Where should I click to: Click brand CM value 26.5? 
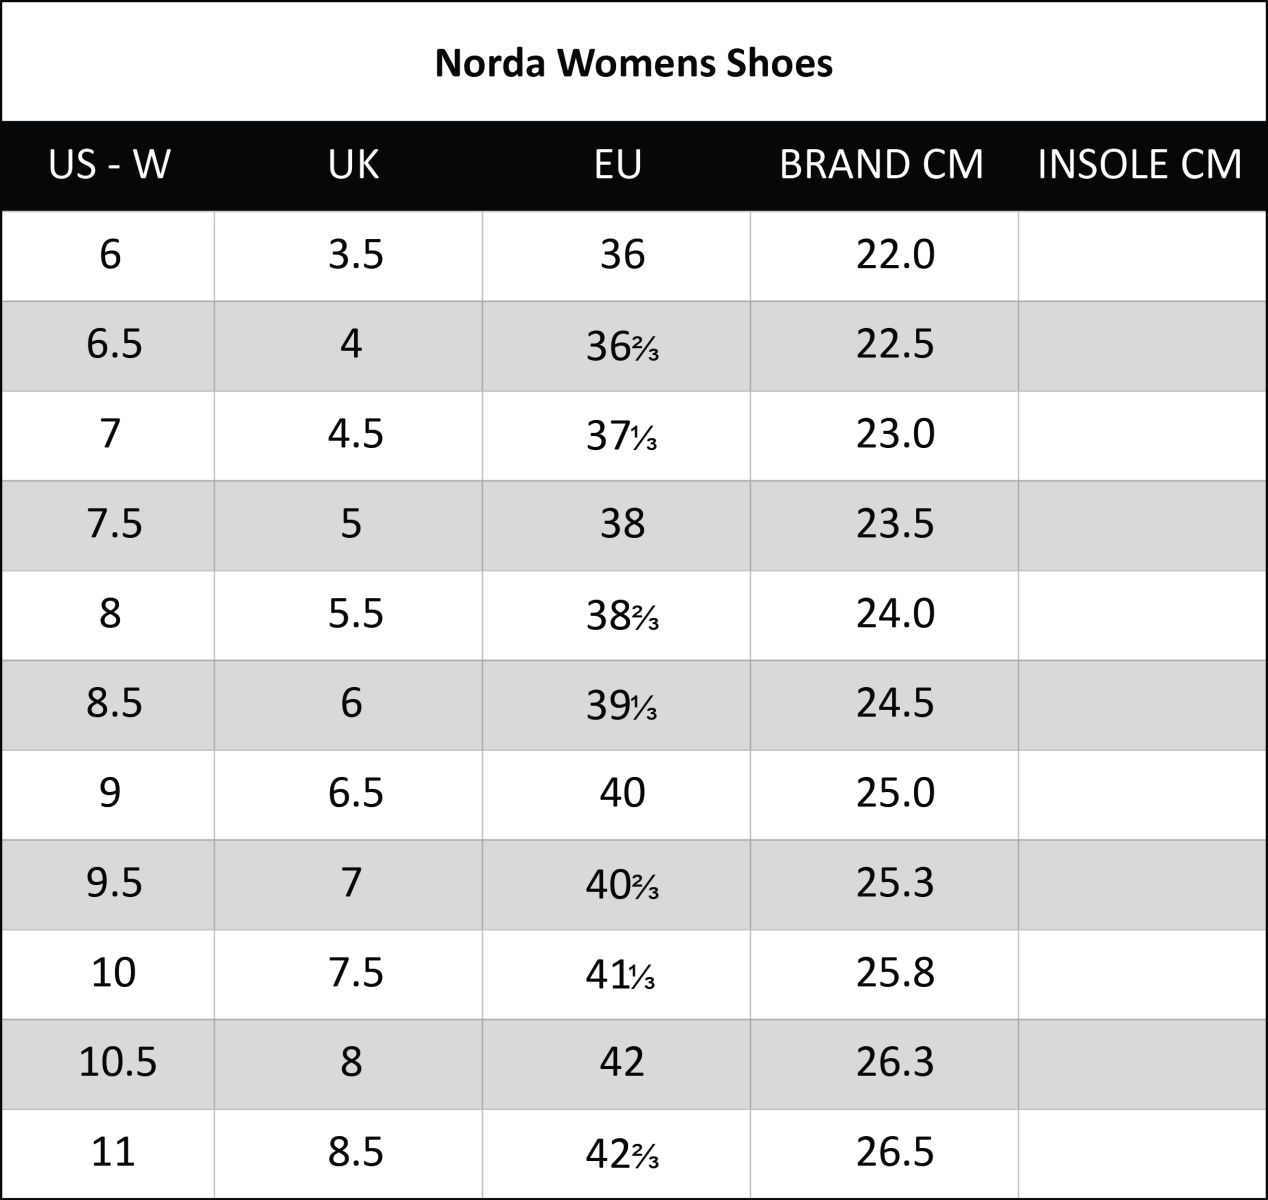pos(895,1153)
